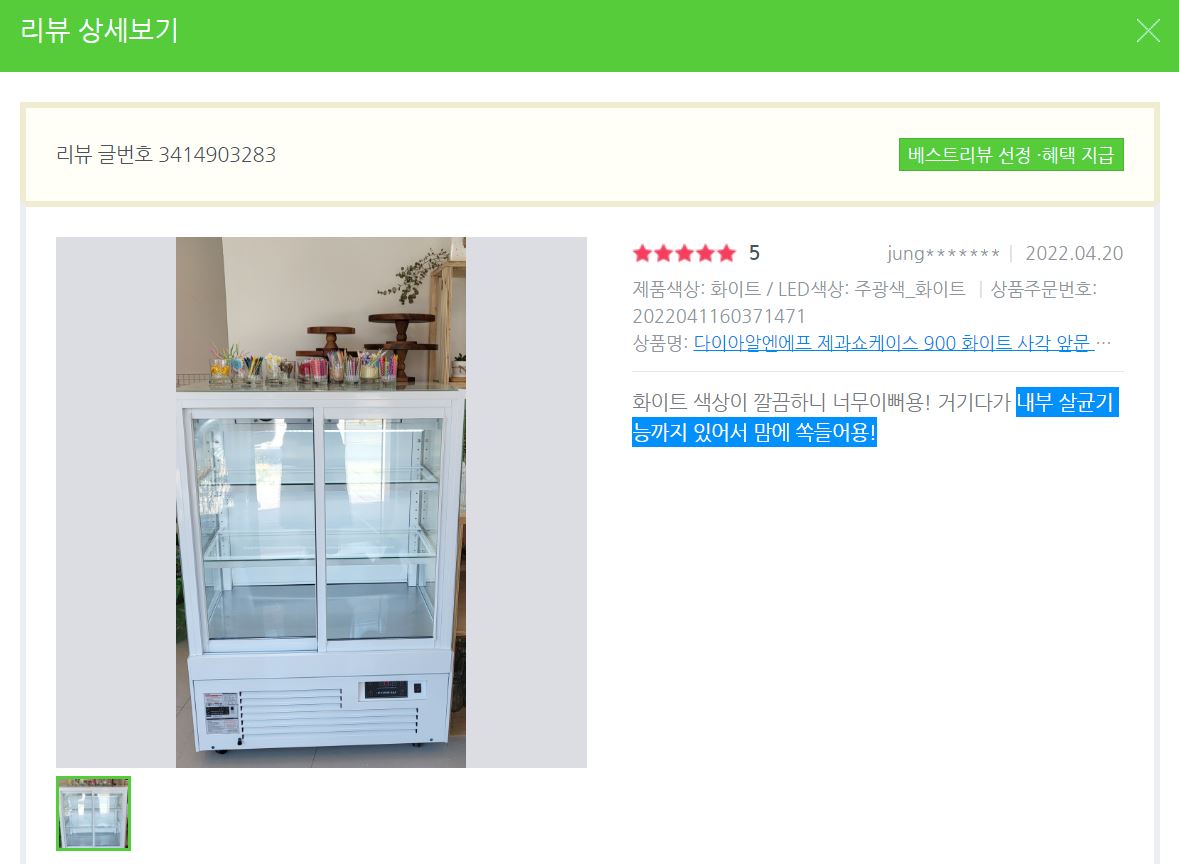Click the highlighted text 내부 살균기
This screenshot has height=864, width=1179.
tap(1066, 402)
